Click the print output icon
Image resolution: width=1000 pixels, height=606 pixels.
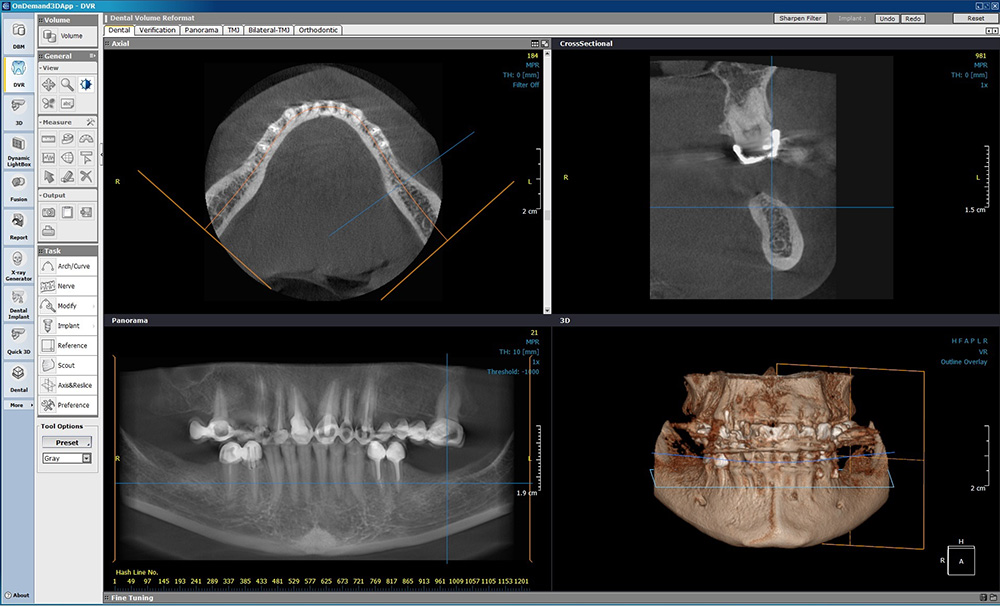[x=48, y=231]
